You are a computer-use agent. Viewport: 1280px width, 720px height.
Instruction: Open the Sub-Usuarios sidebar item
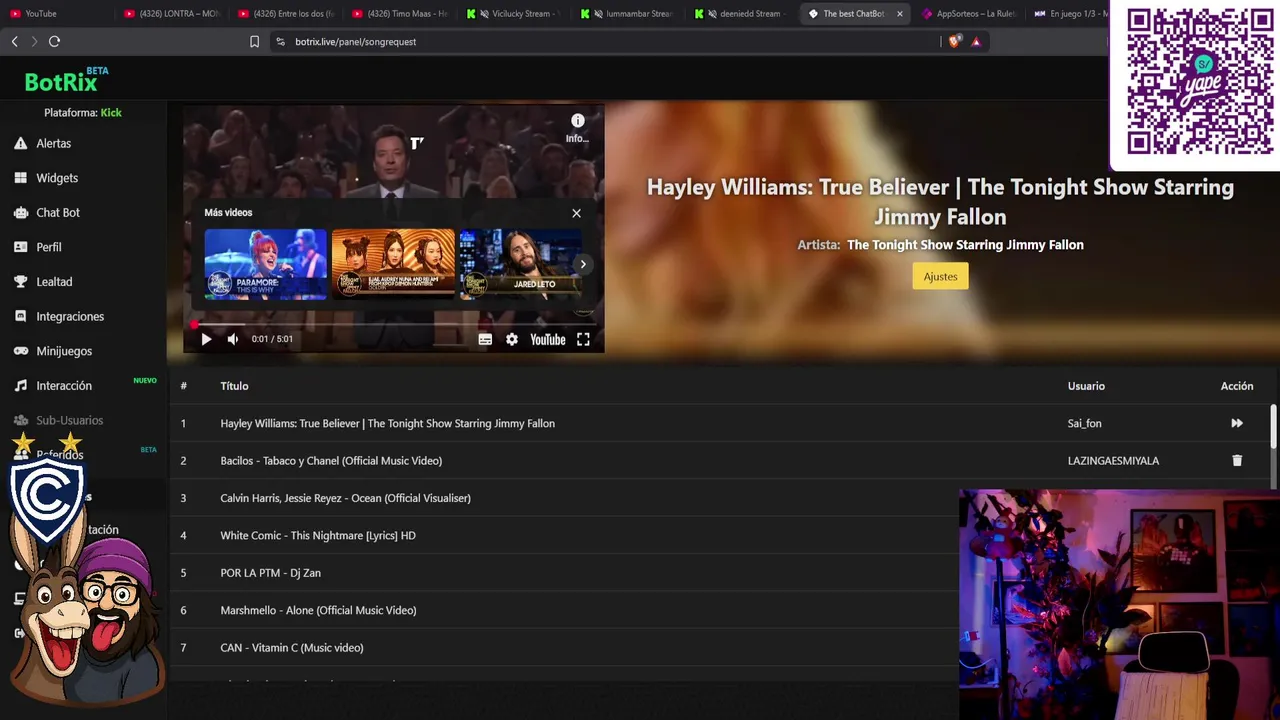click(69, 420)
